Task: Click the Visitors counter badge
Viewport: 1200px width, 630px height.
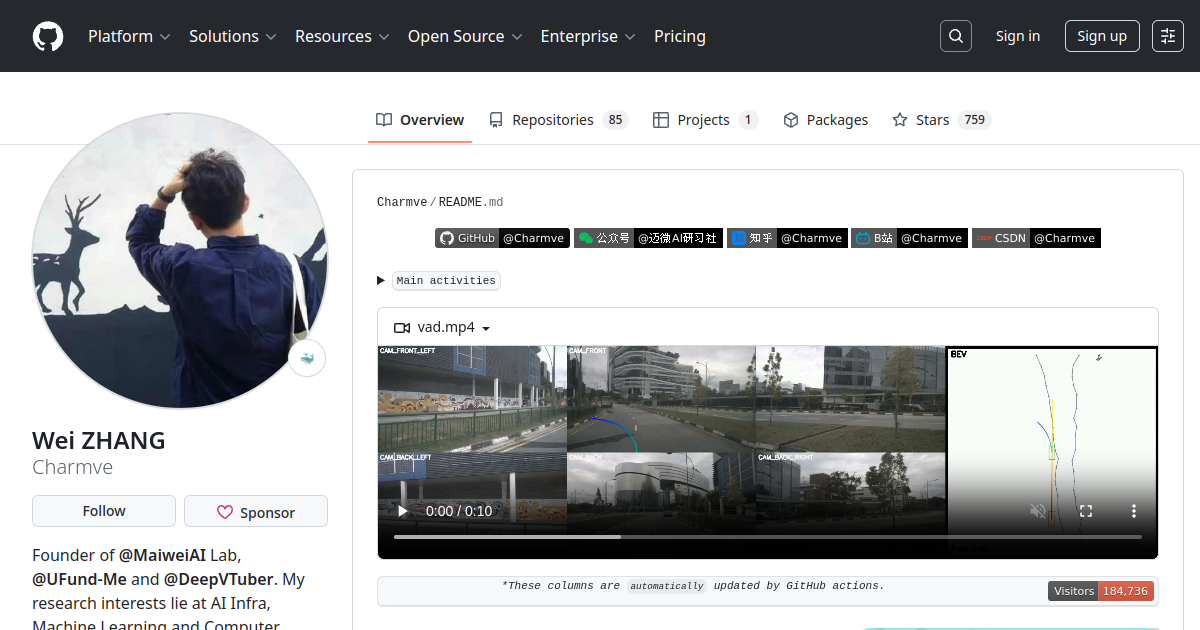Action: [1101, 591]
